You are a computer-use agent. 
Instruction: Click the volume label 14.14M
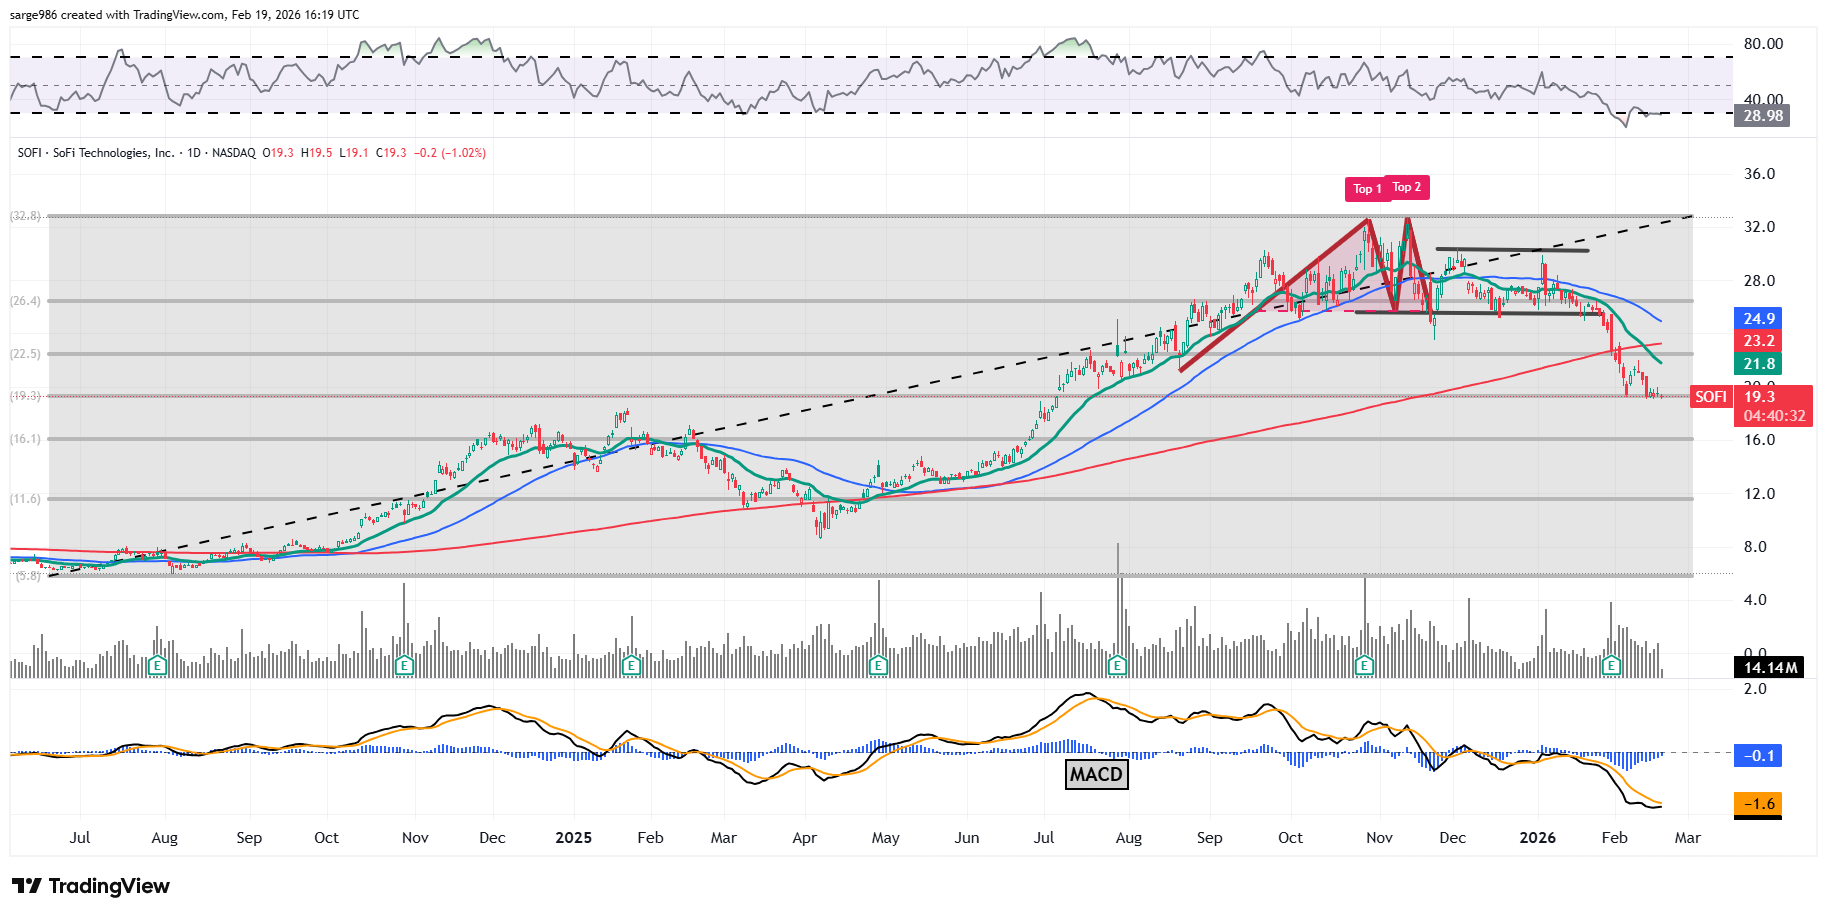pos(1770,667)
